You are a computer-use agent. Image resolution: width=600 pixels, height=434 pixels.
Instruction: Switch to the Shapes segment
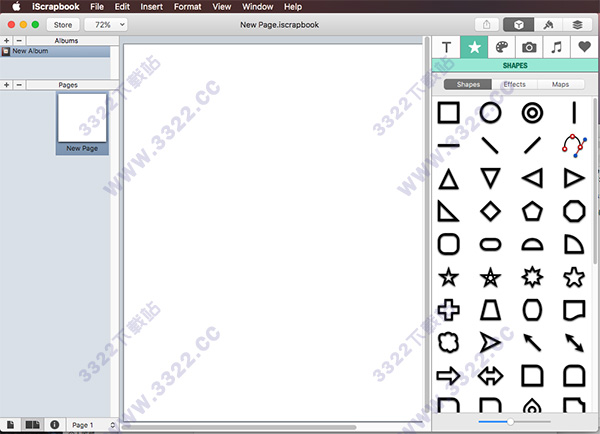pos(468,84)
